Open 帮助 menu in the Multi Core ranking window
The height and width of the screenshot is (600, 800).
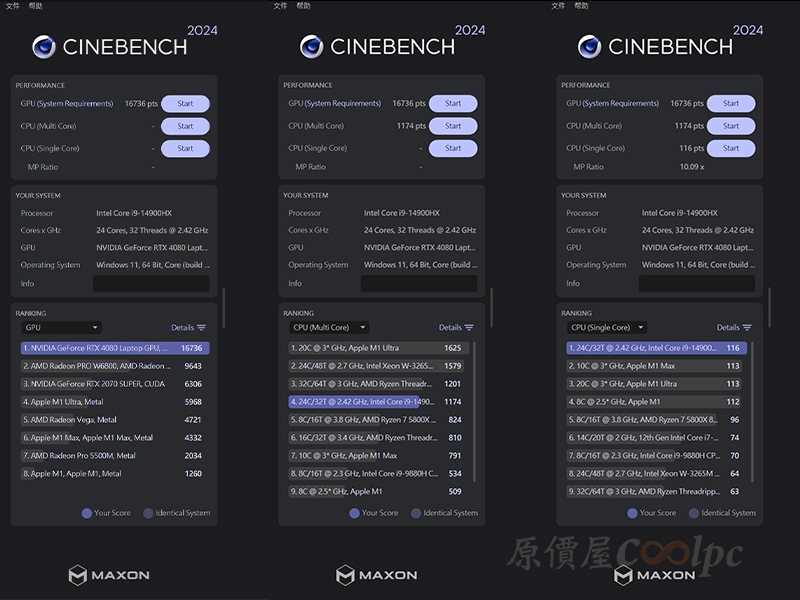(x=304, y=6)
